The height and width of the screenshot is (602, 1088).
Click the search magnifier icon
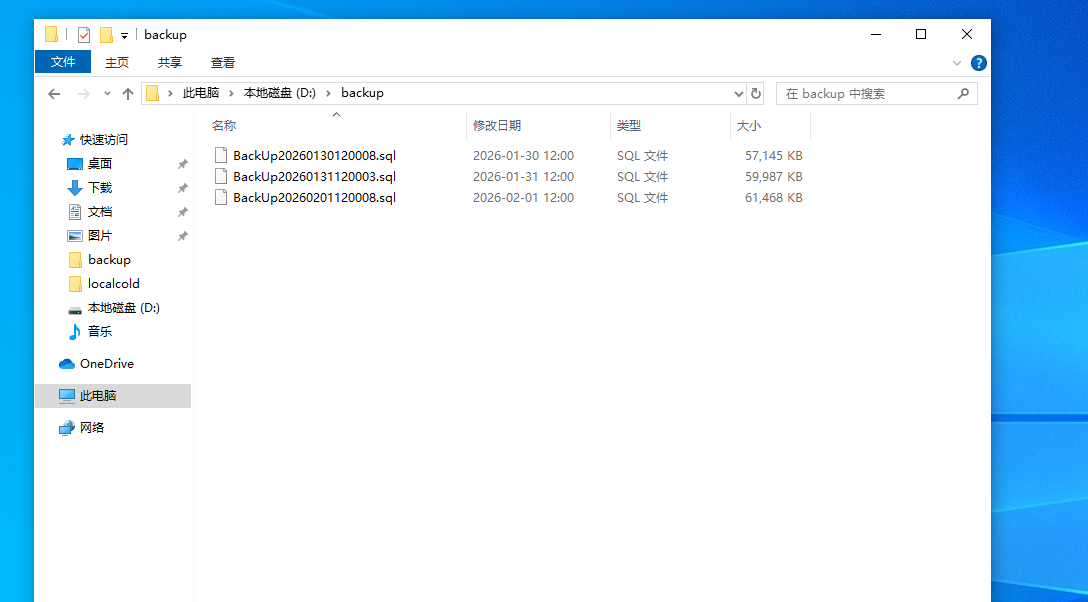click(963, 94)
